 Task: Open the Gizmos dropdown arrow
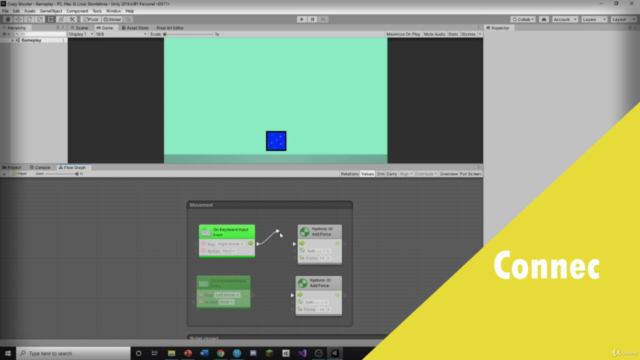480,34
